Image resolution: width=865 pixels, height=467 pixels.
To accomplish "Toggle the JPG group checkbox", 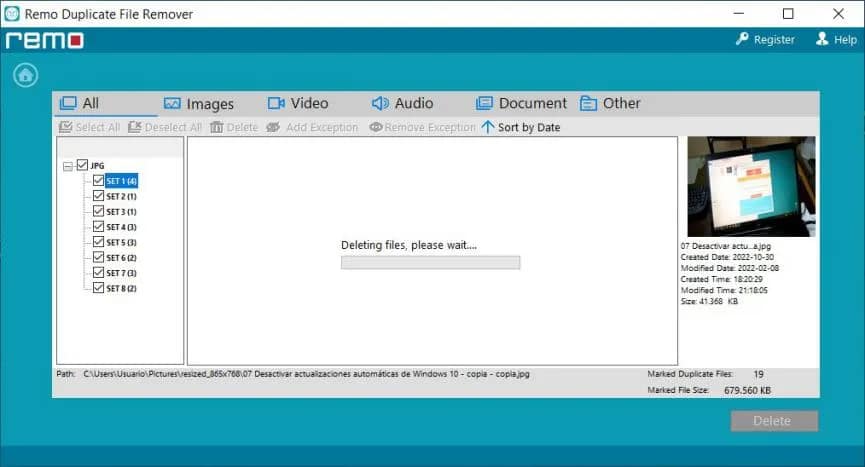I will click(82, 165).
